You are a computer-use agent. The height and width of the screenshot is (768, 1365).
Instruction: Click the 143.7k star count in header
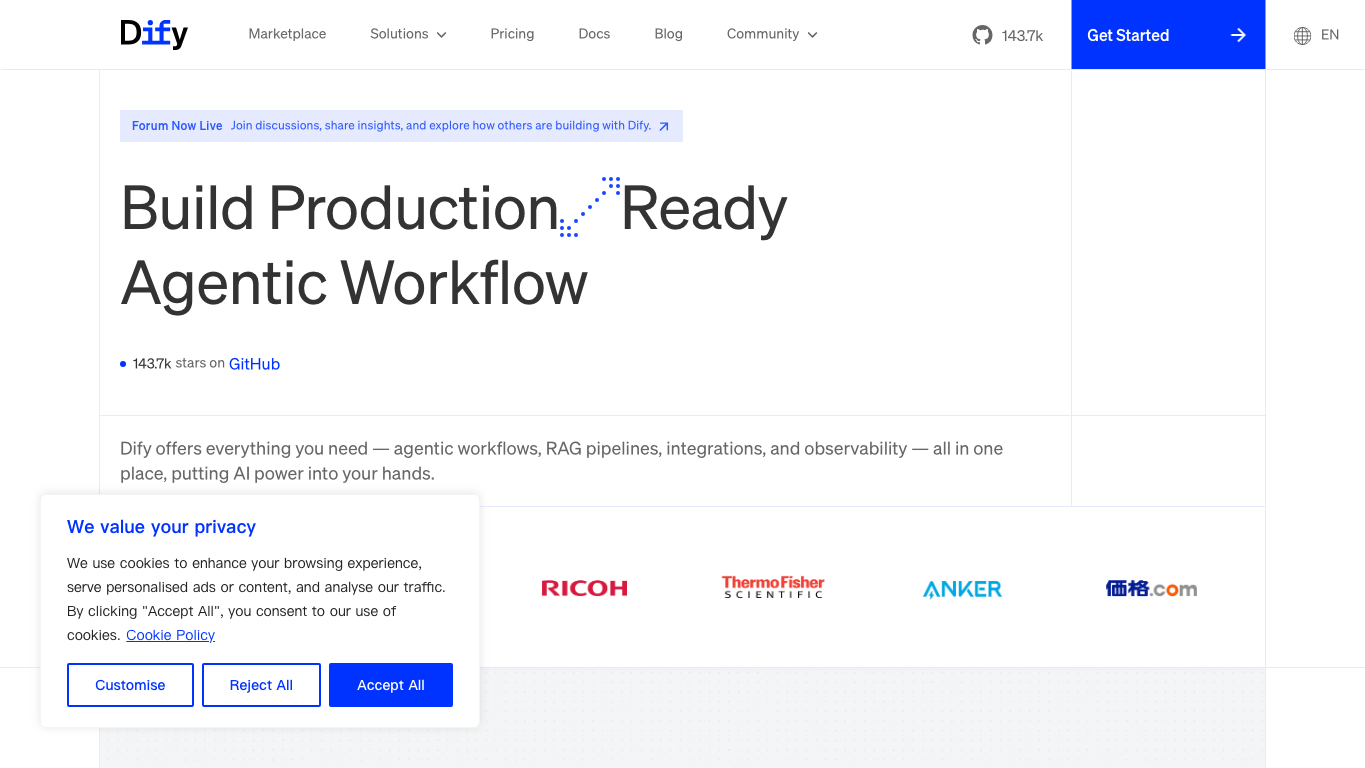point(1022,36)
